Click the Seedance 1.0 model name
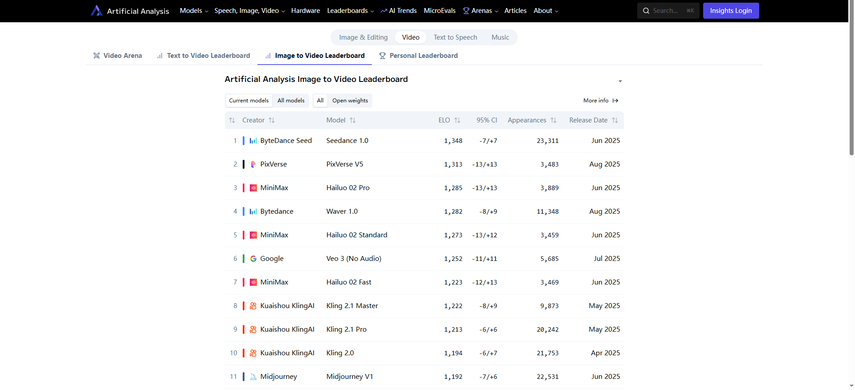The image size is (855, 390). click(x=347, y=141)
